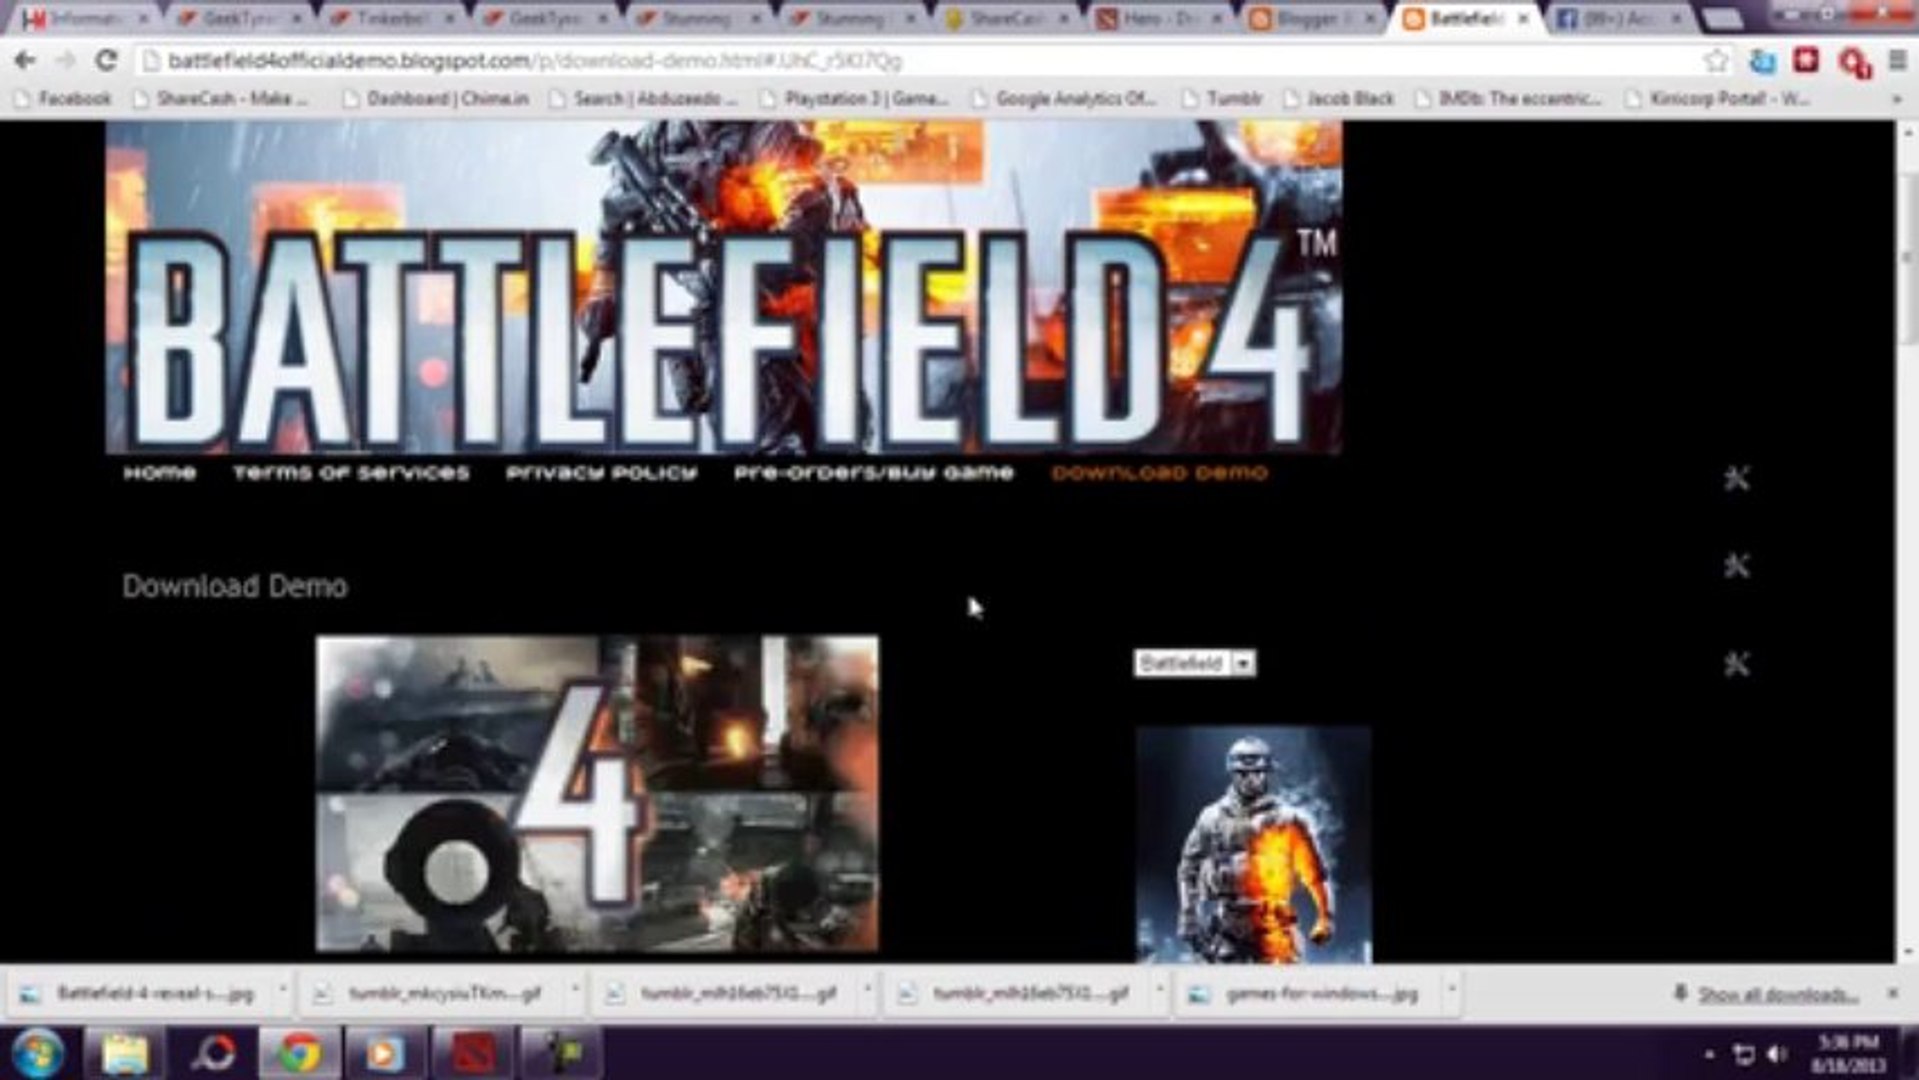This screenshot has width=1919, height=1080.
Task: Open the Search | Abduzeedo bookmark
Action: tap(643, 99)
